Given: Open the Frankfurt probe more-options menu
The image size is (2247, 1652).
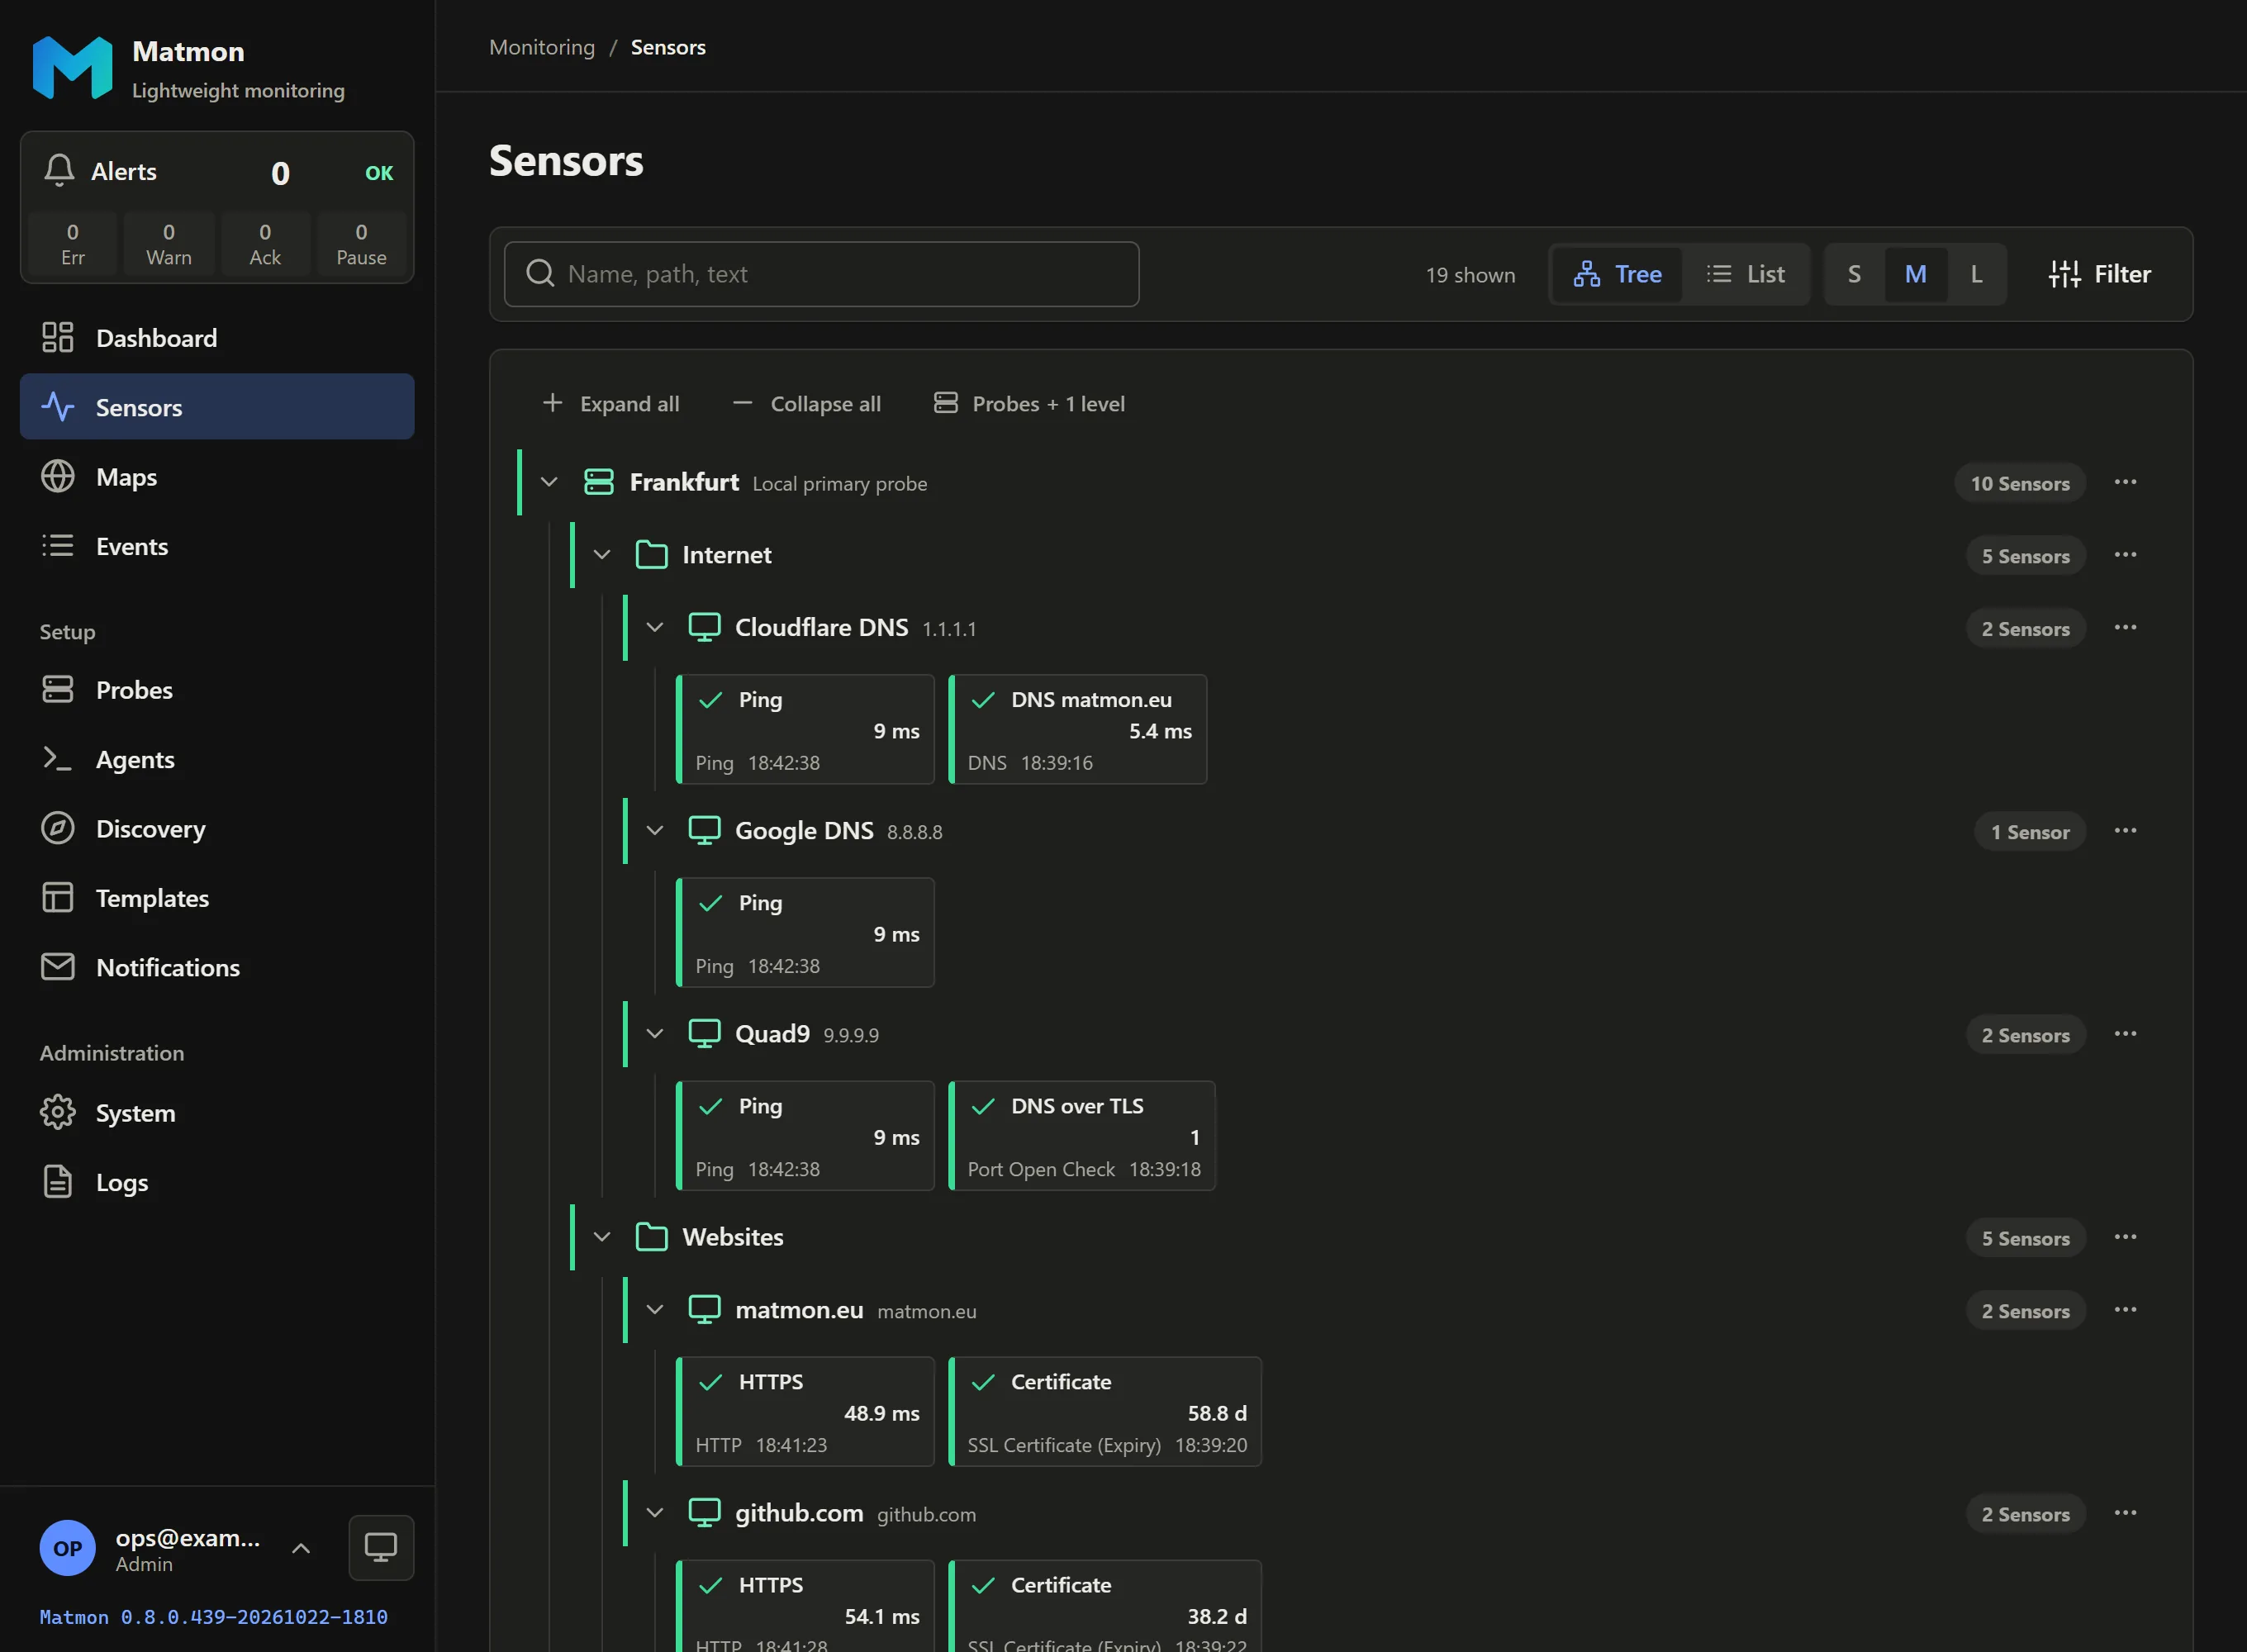Looking at the screenshot, I should pyautogui.click(x=2125, y=483).
